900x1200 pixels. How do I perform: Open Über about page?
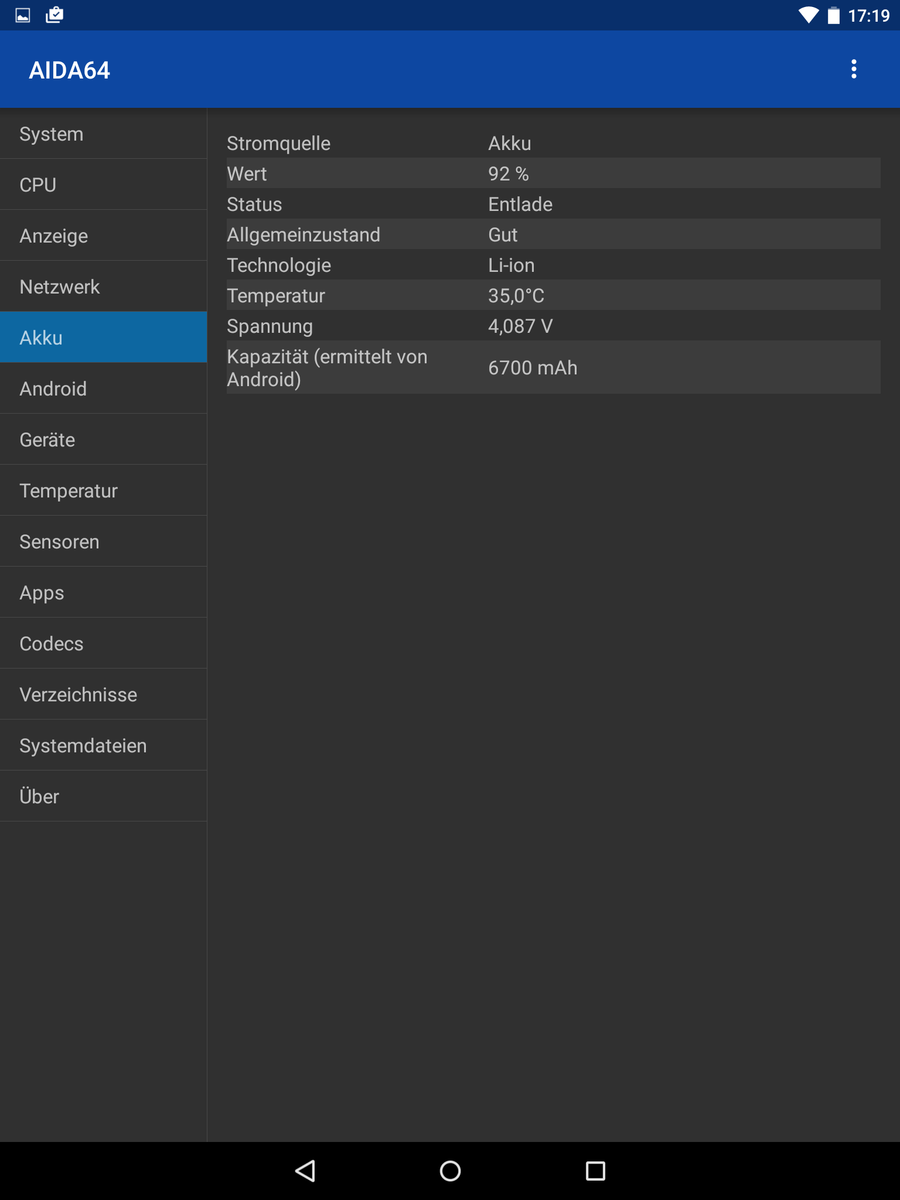(103, 797)
